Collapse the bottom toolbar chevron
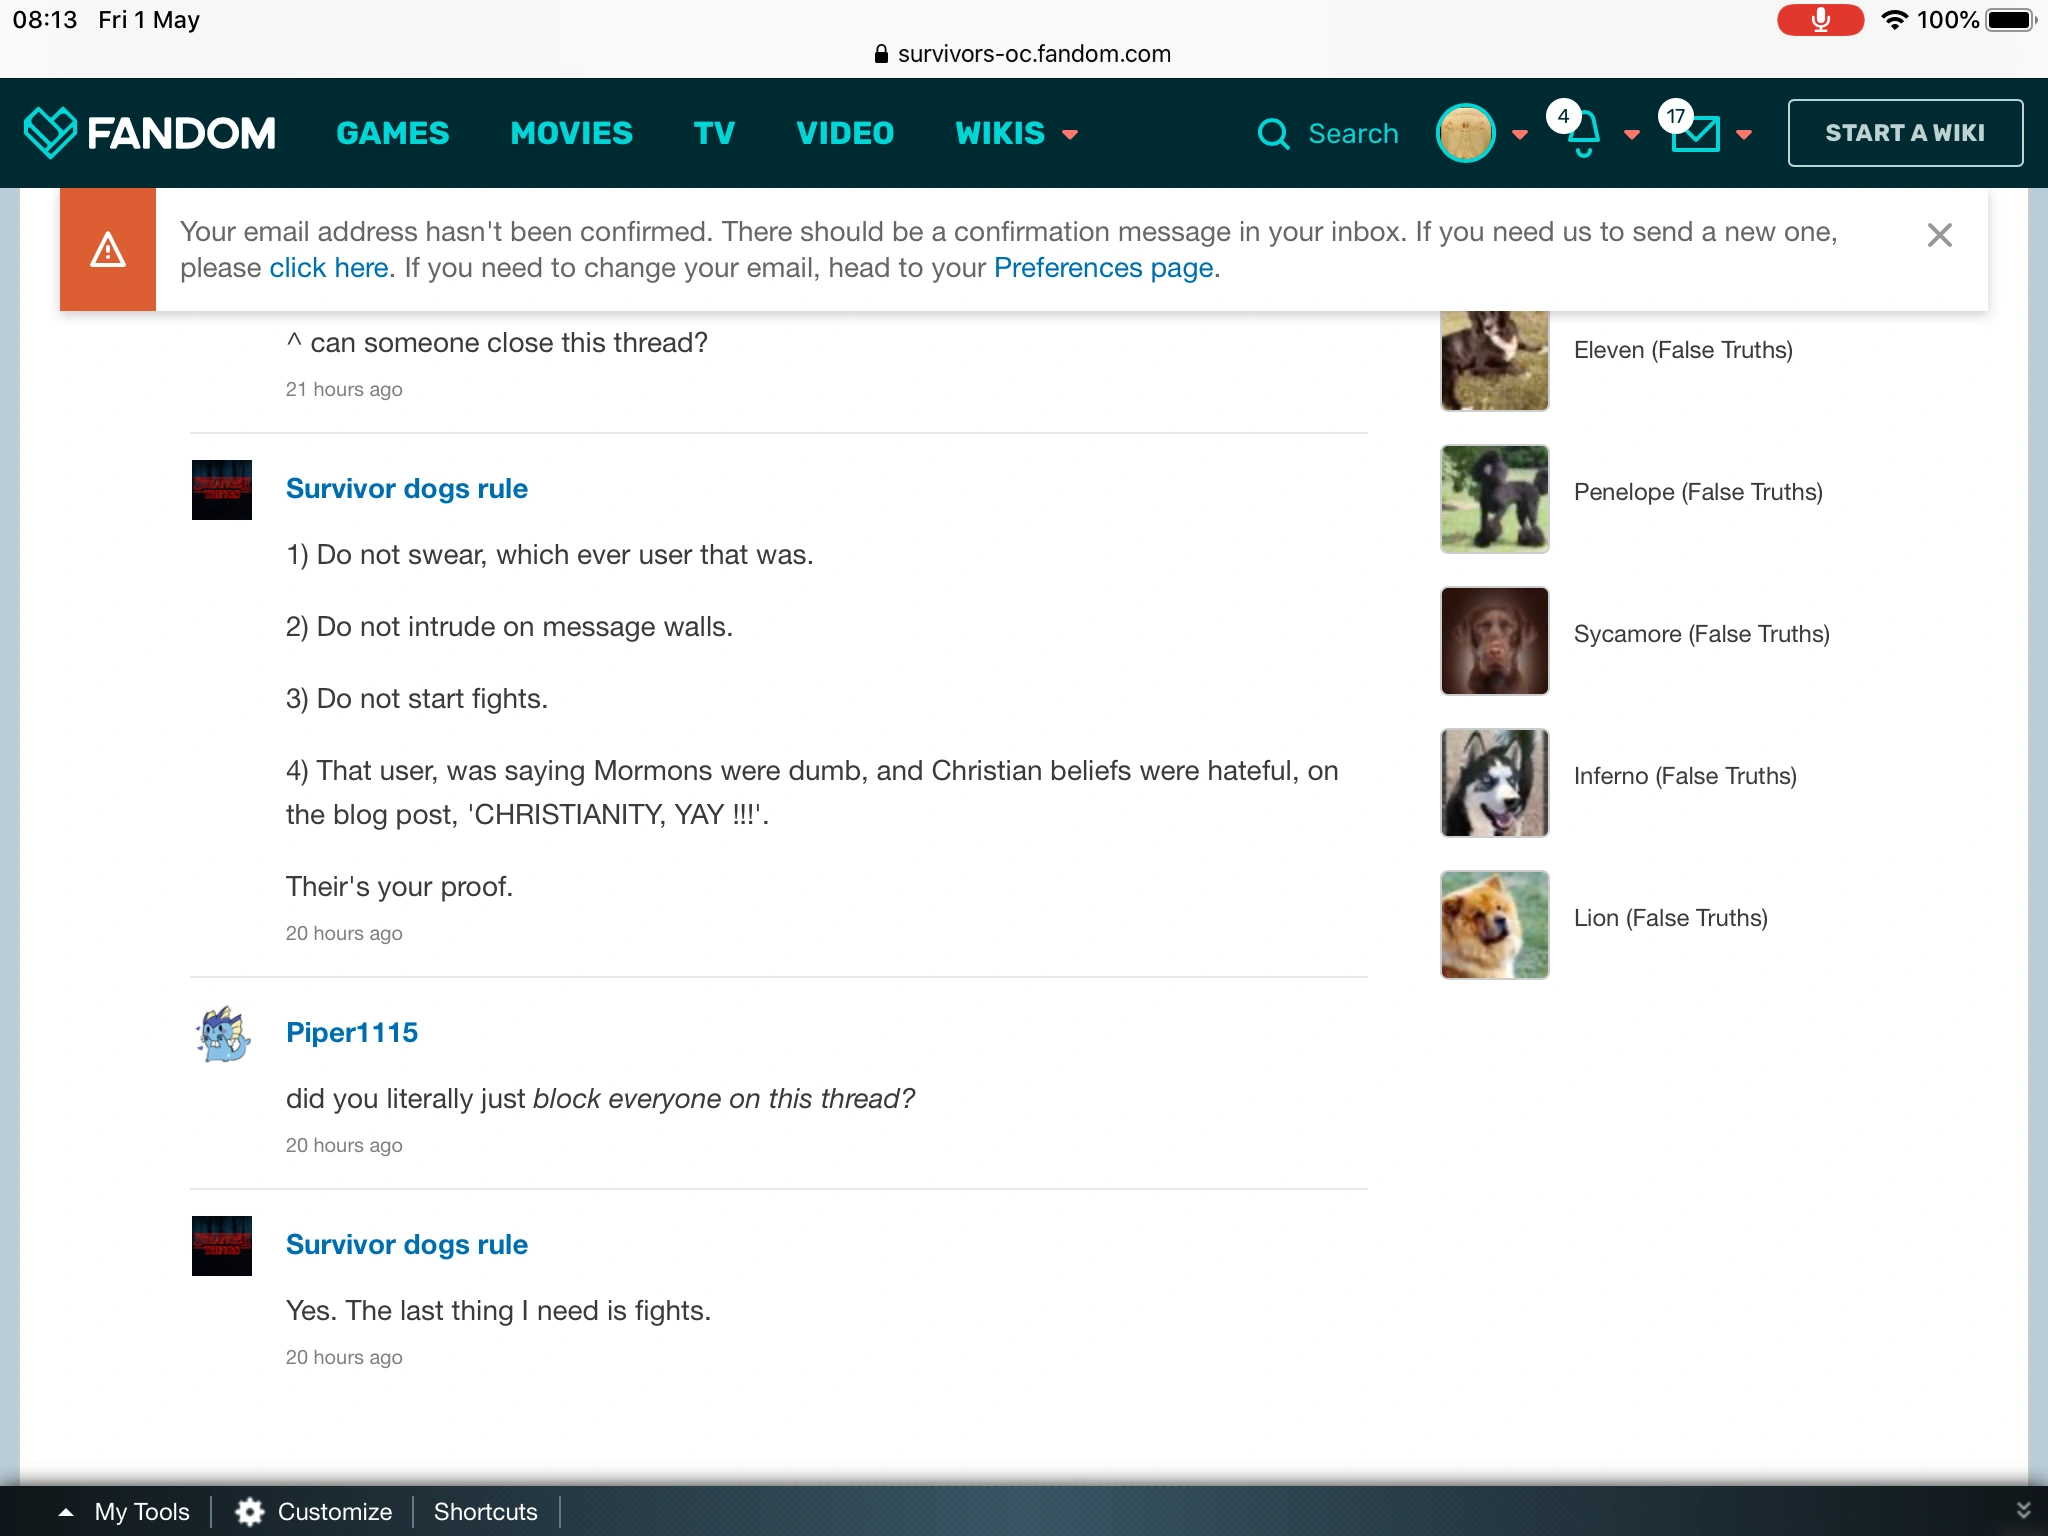The image size is (2048, 1536). coord(2023,1510)
